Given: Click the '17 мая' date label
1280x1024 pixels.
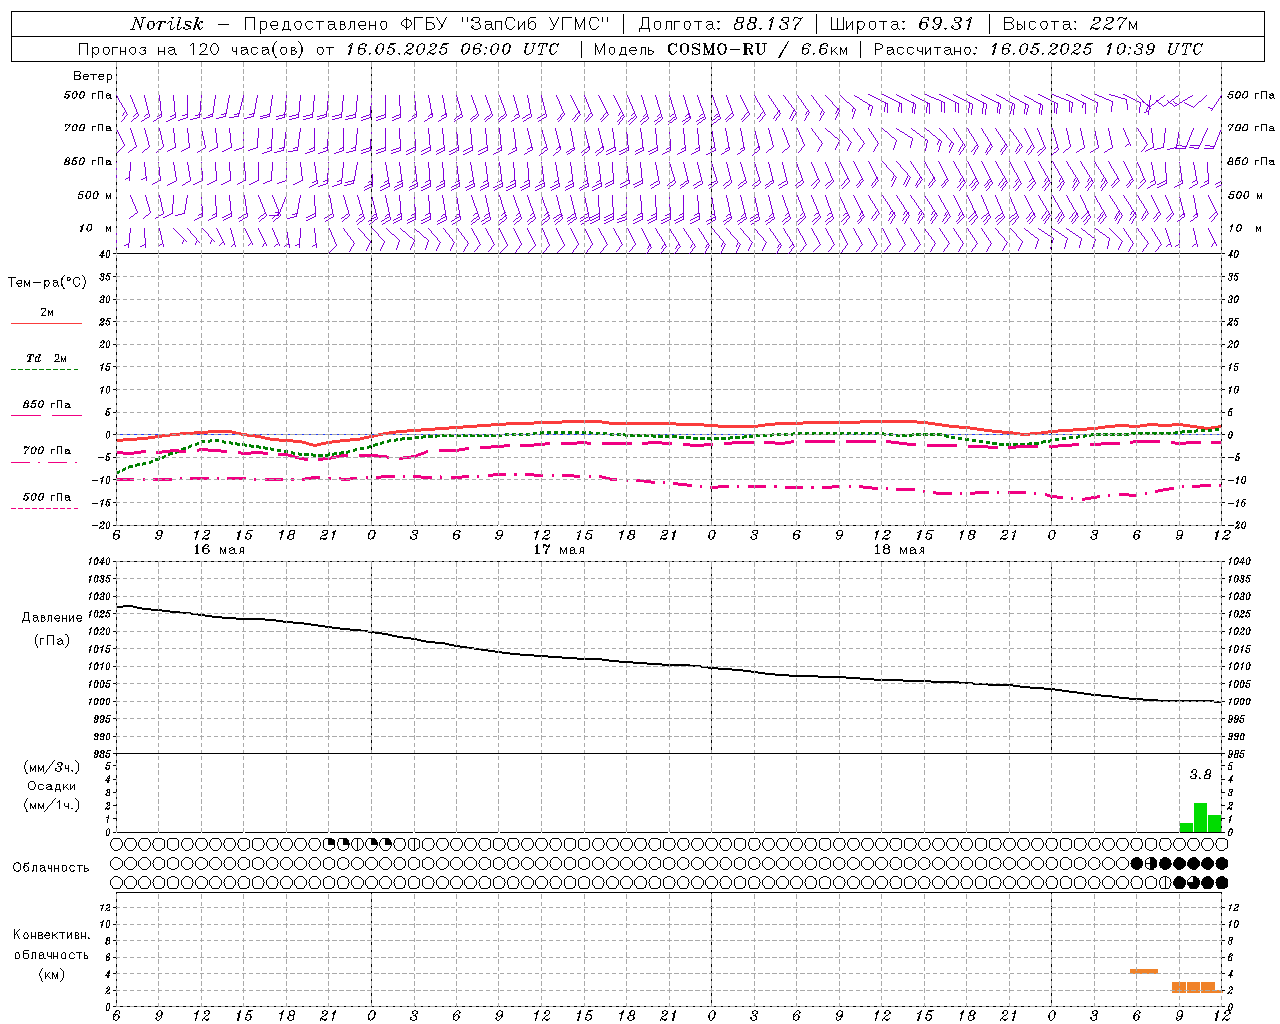Looking at the screenshot, I should point(559,549).
